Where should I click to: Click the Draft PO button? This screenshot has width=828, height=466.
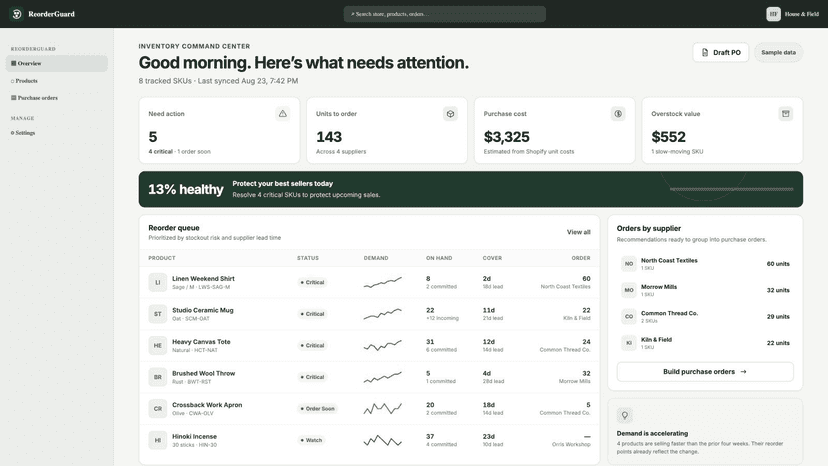click(721, 52)
